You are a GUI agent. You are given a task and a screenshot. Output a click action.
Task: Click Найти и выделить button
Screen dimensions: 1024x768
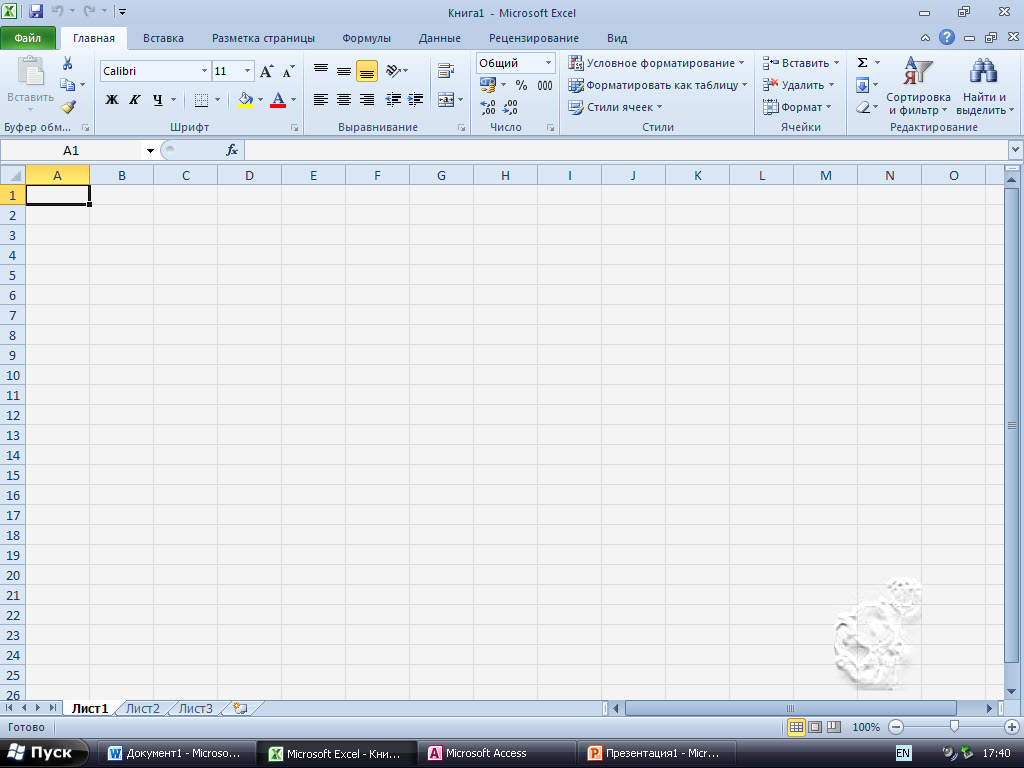click(x=985, y=88)
